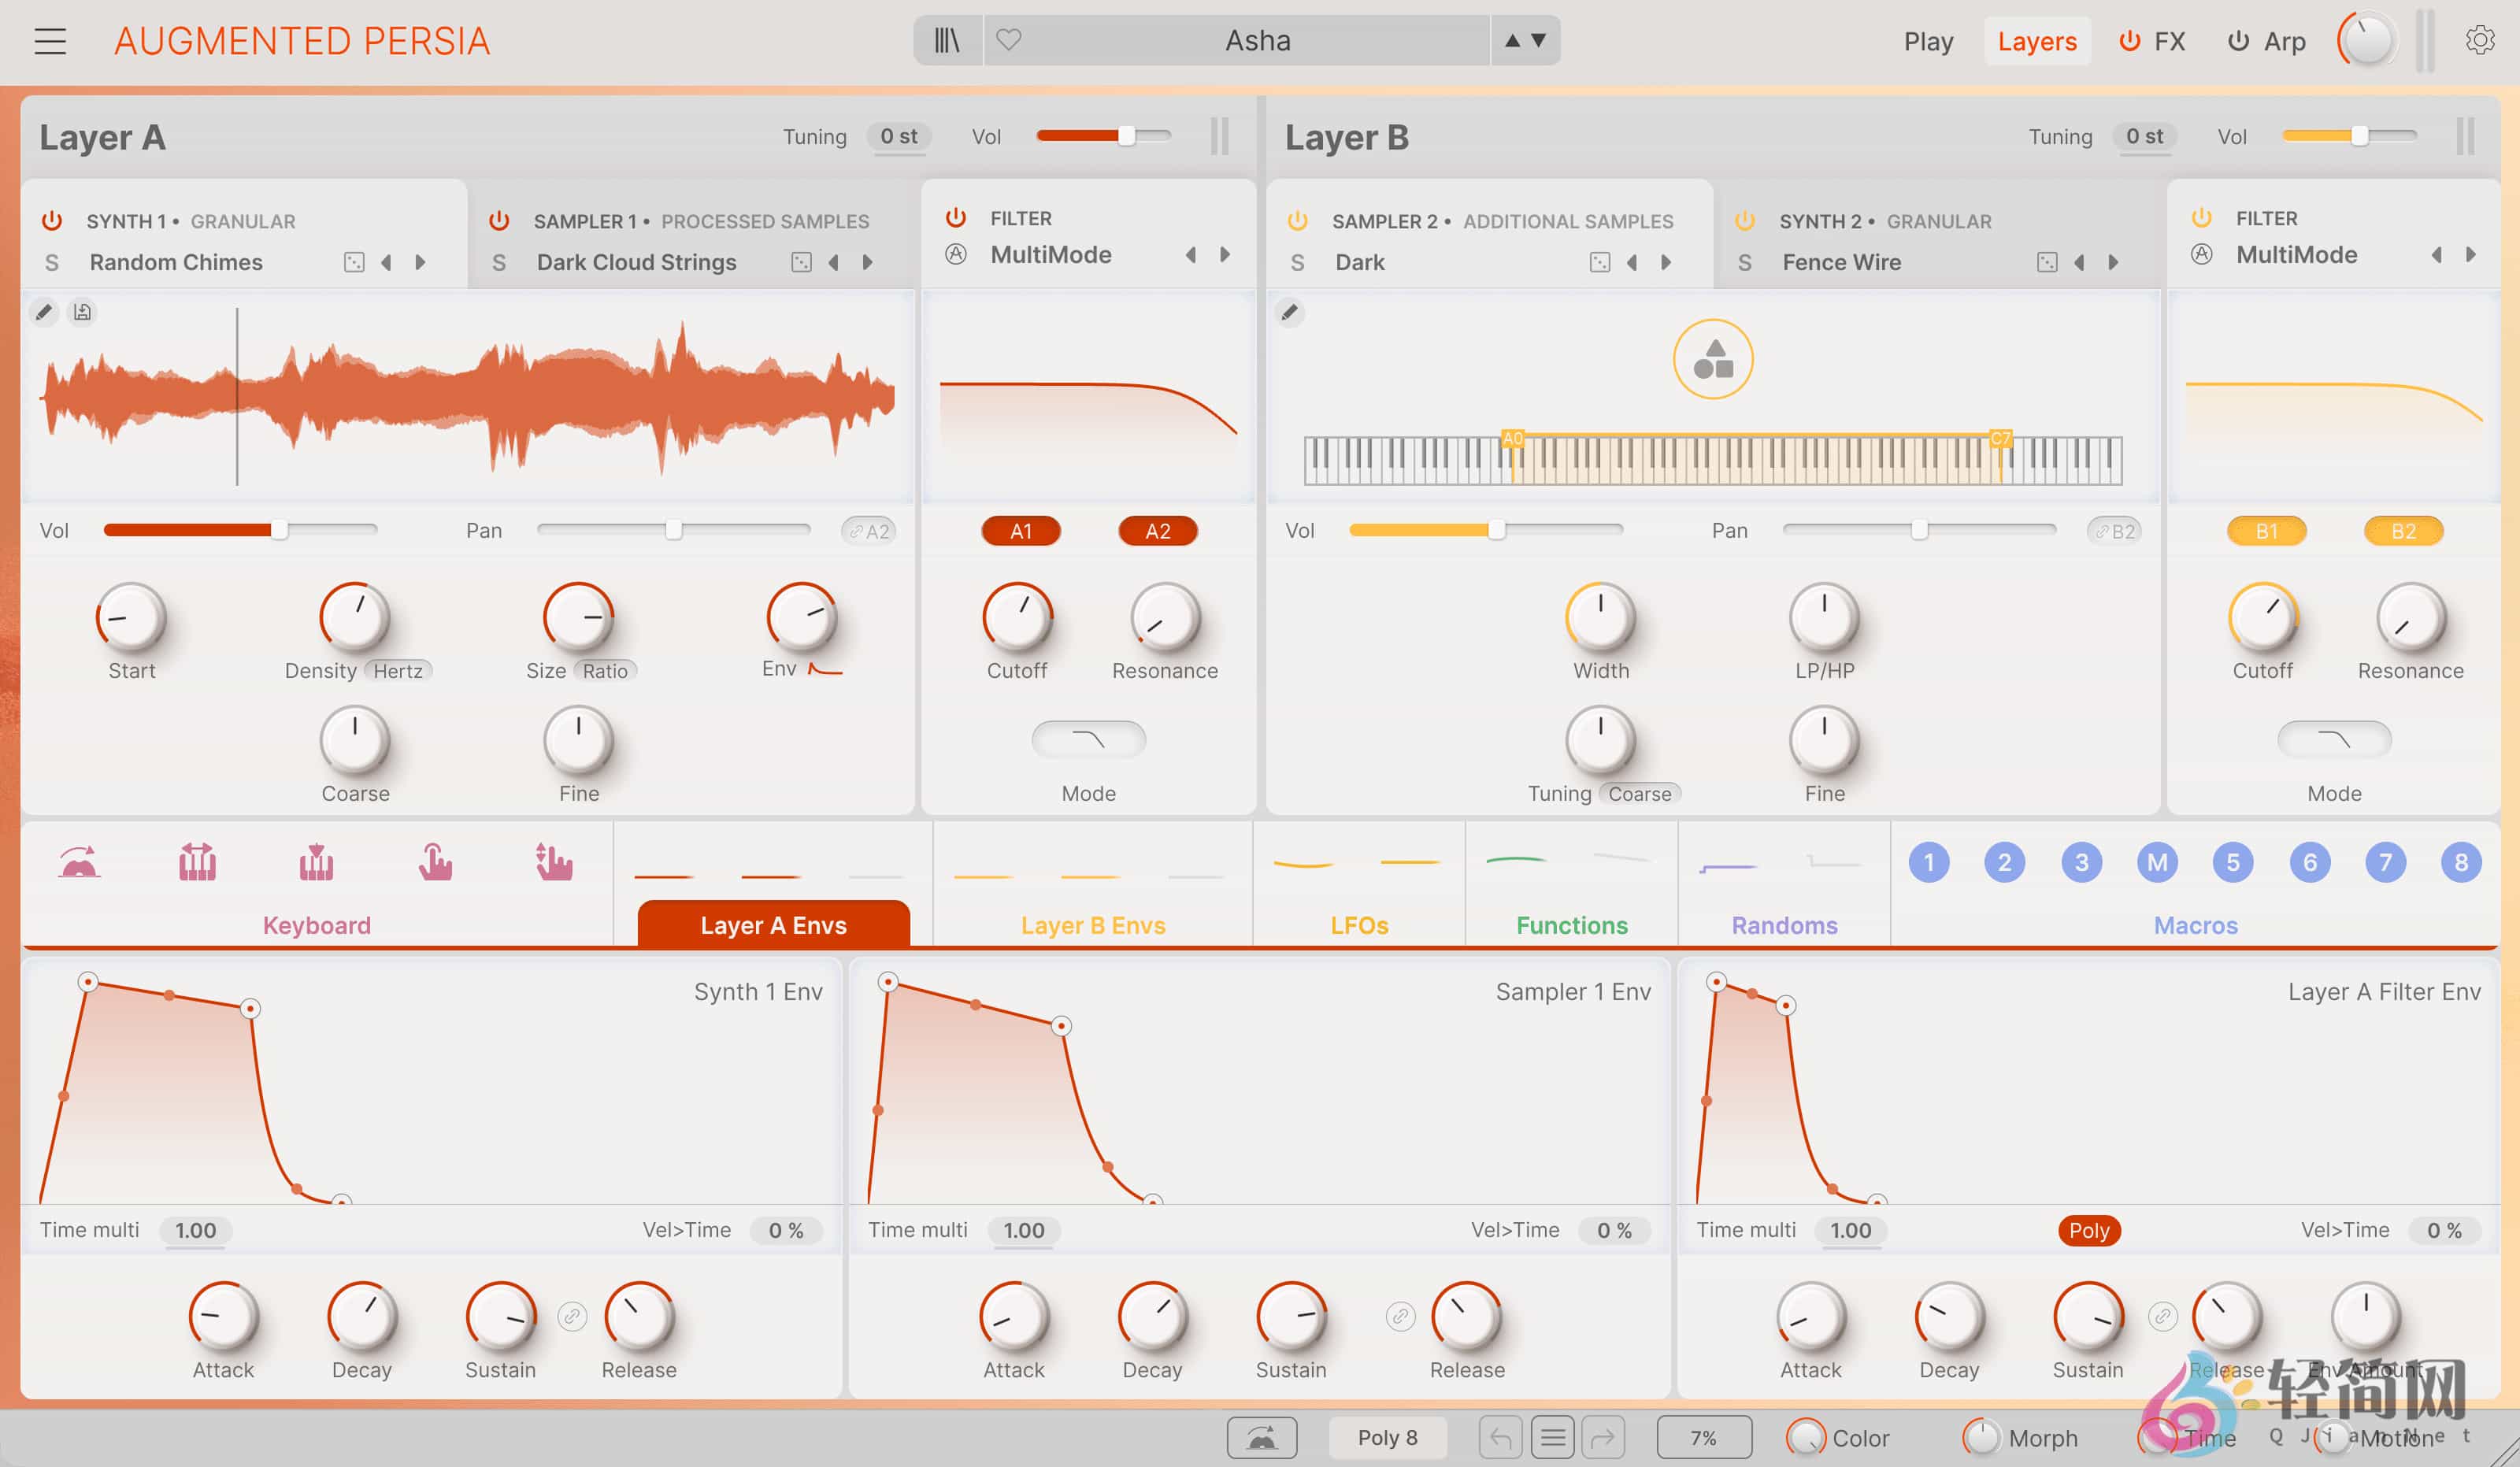2520x1467 pixels.
Task: Favorite the Asha preset with heart icon
Action: click(1009, 40)
